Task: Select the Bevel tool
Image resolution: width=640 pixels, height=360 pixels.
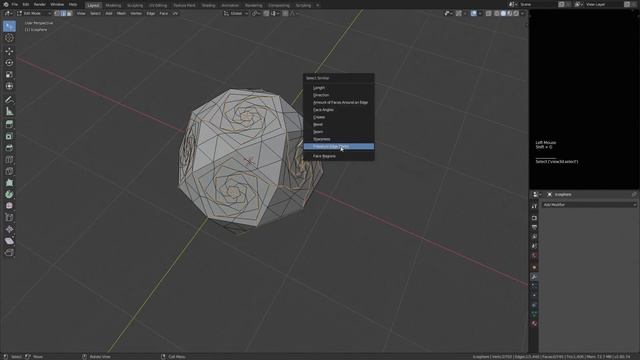Action: tap(9, 148)
